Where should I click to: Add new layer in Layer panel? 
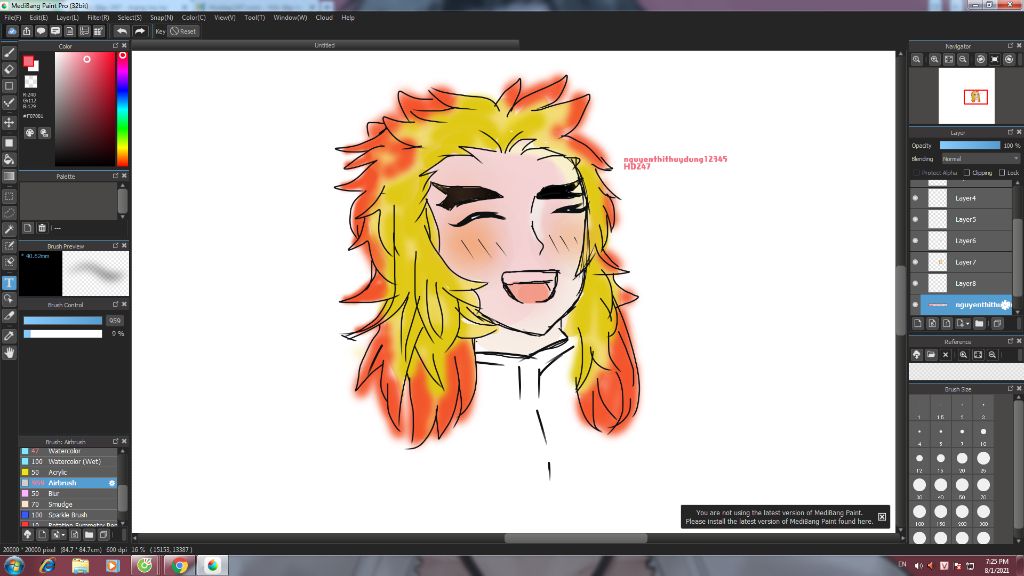(x=918, y=323)
